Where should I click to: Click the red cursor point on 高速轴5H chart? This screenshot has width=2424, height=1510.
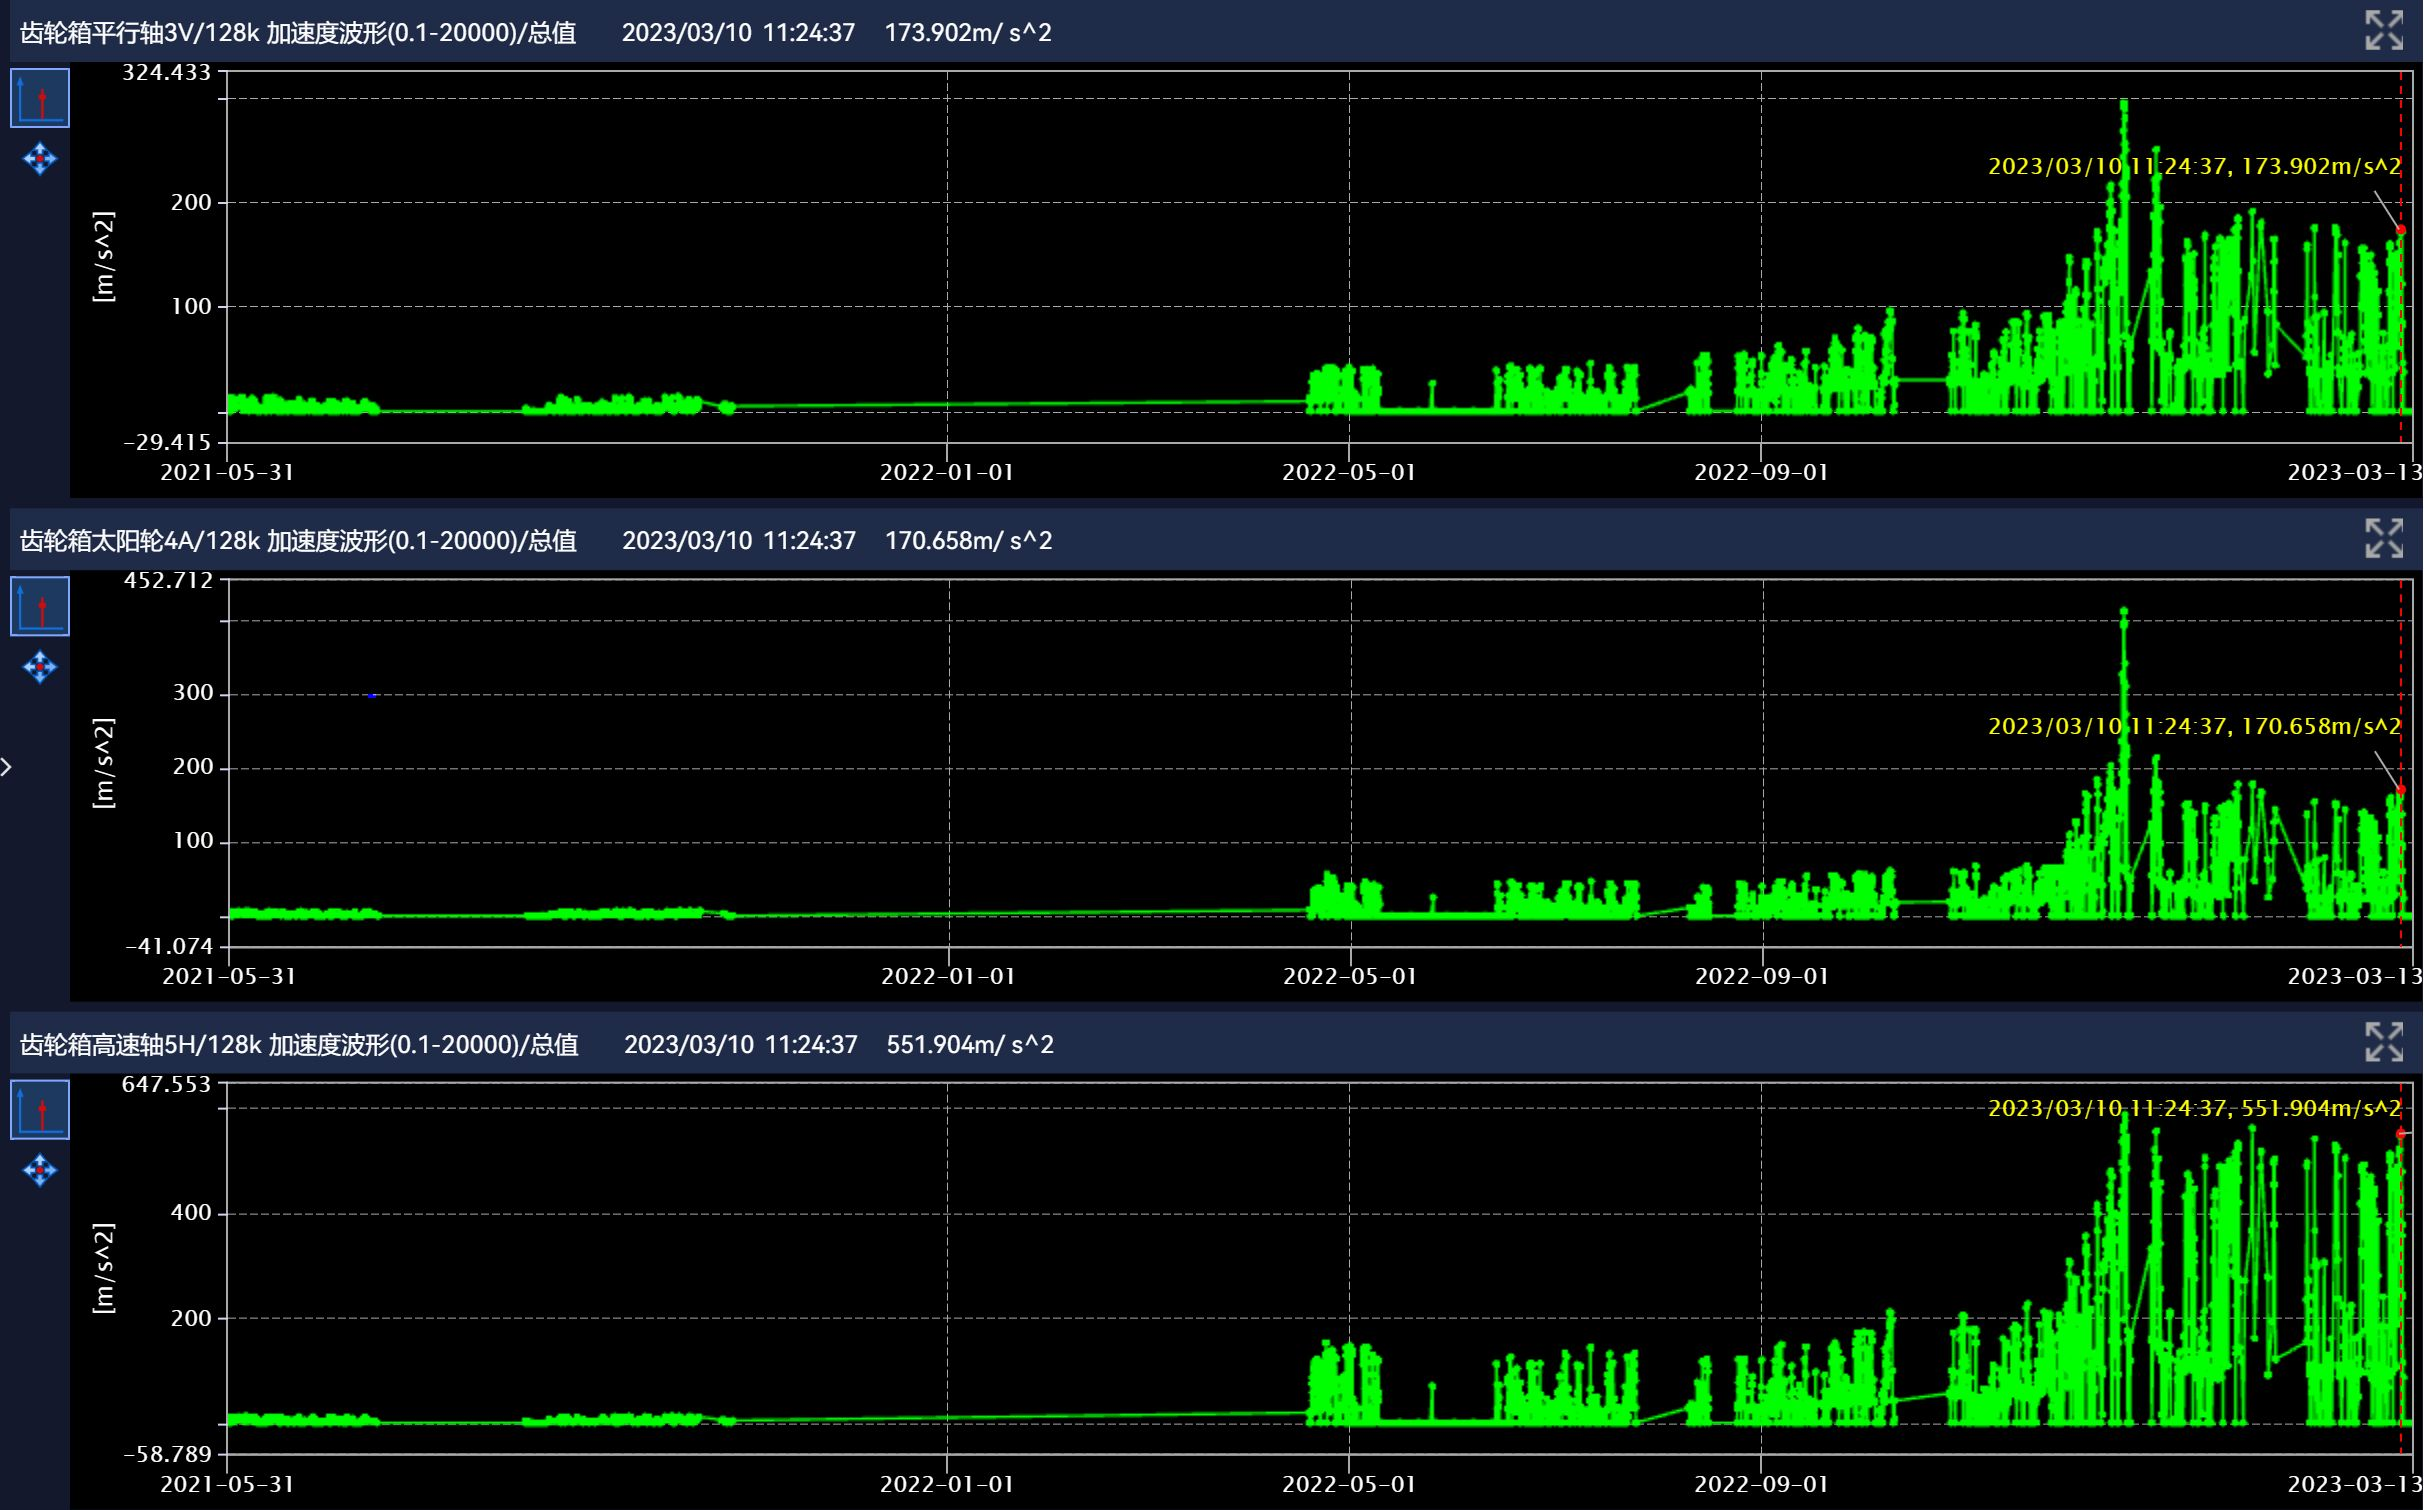[x=2400, y=1134]
